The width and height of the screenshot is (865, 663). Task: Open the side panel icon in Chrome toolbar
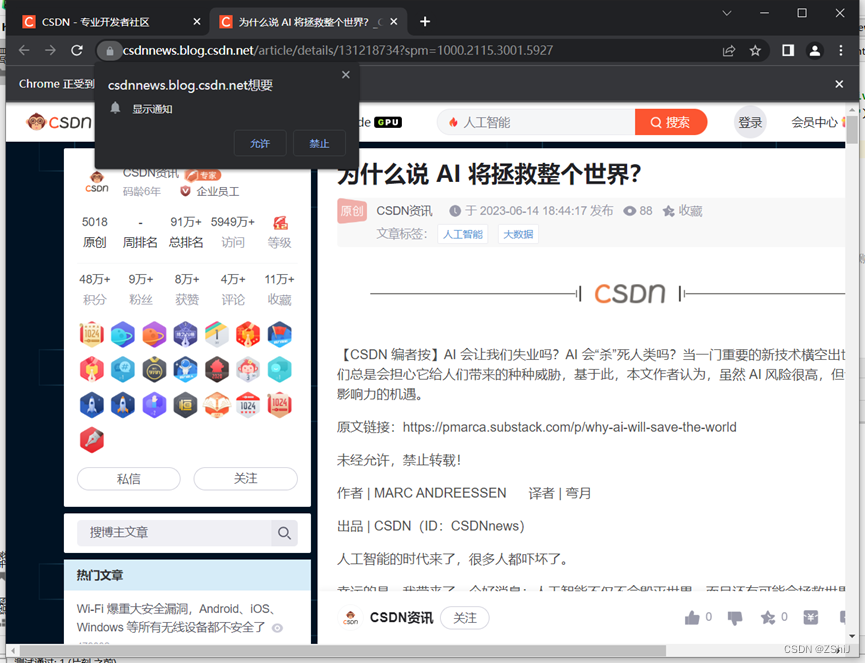point(788,51)
